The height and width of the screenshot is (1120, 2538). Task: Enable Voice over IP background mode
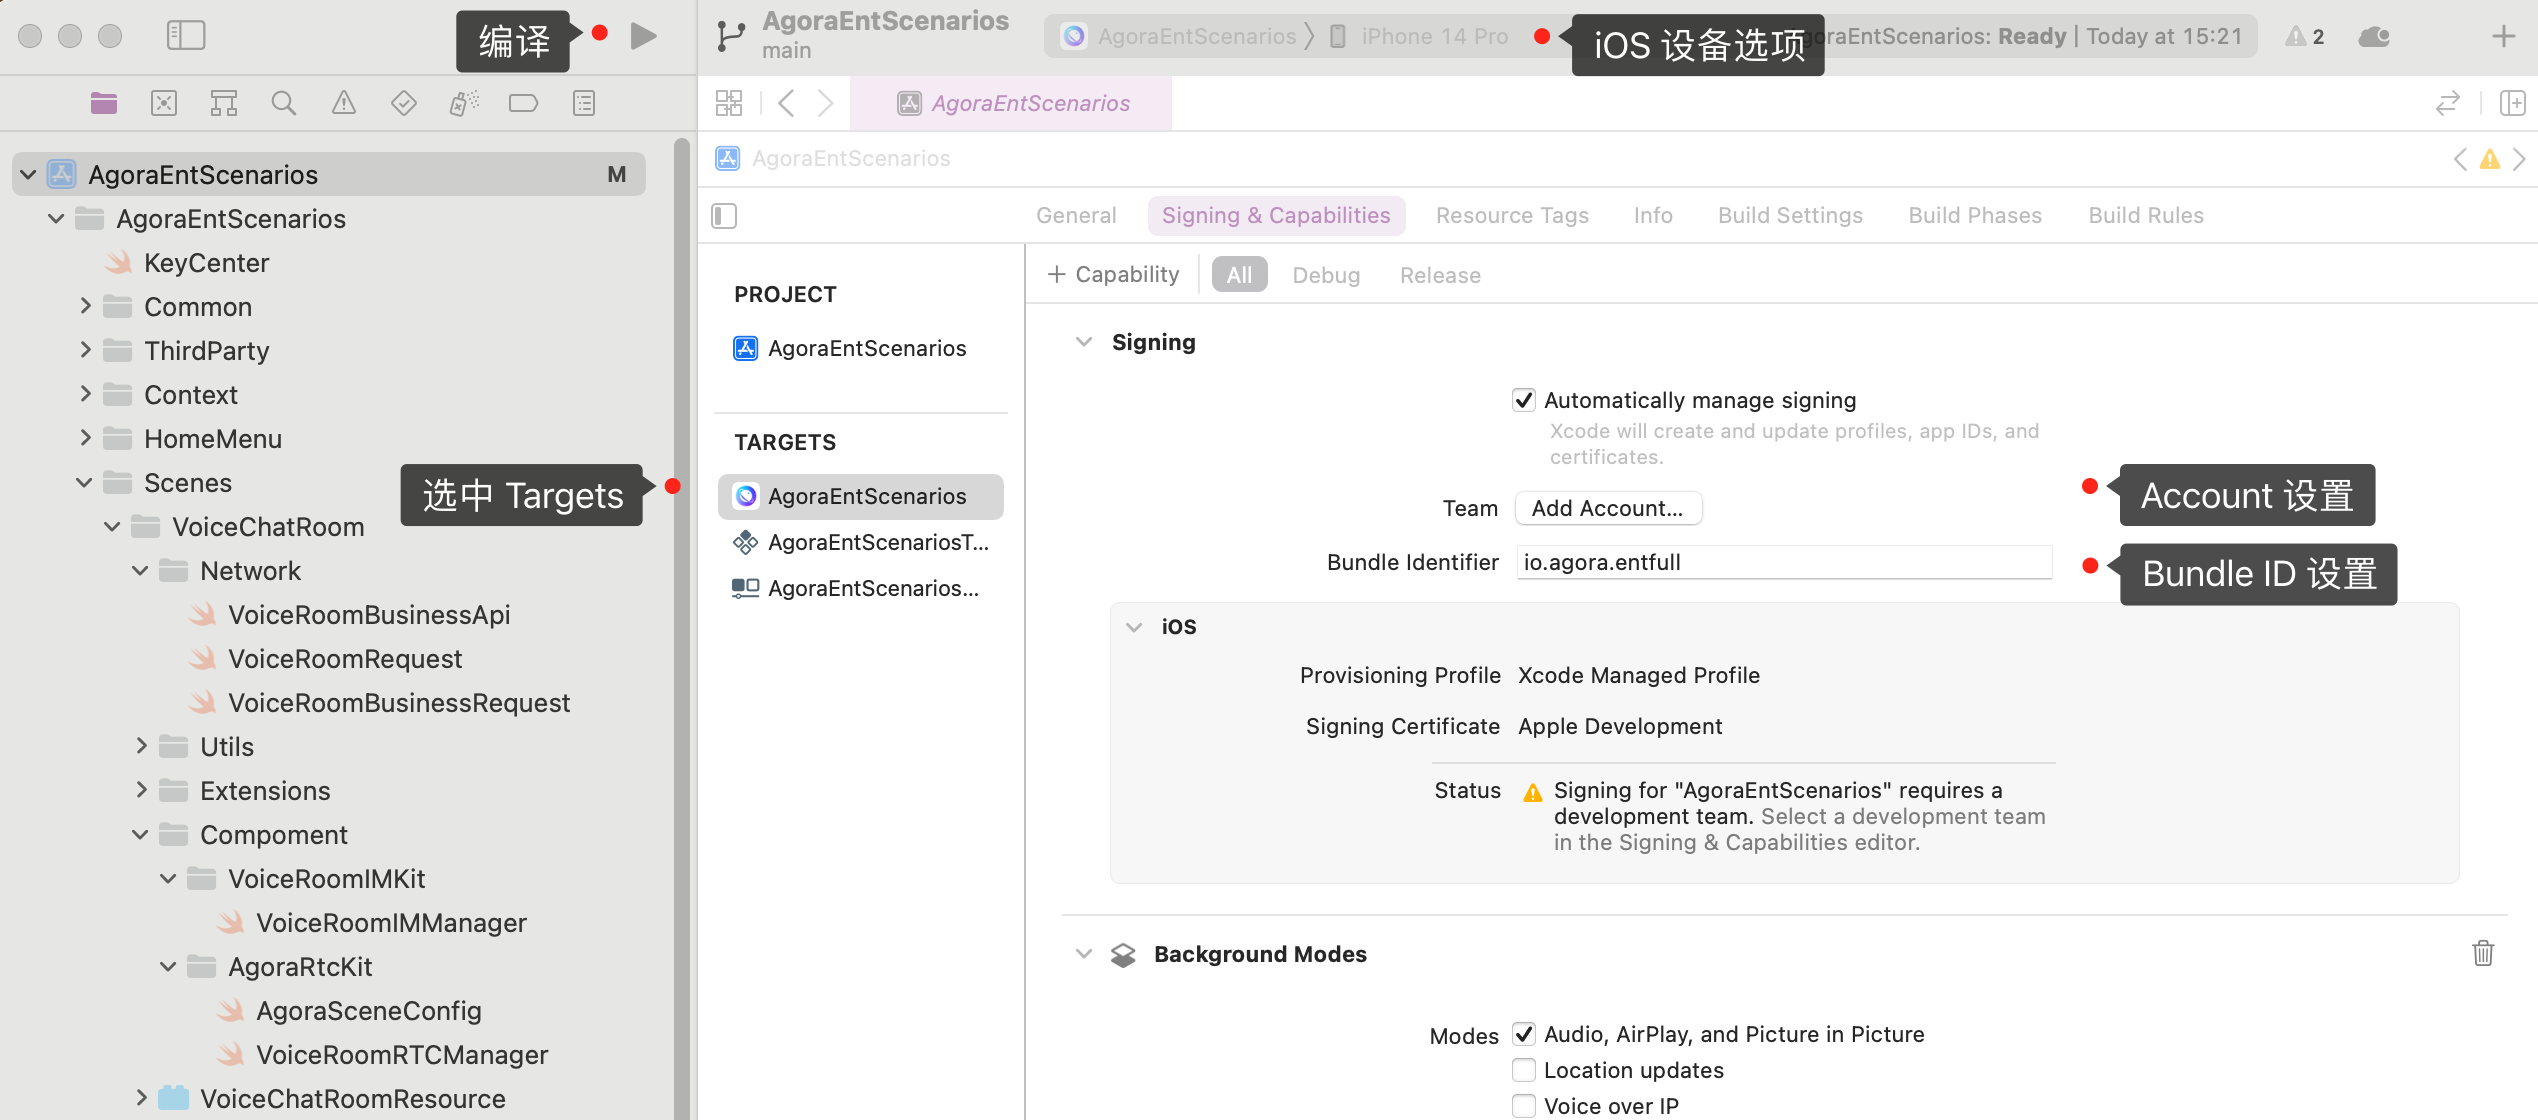[x=1524, y=1106]
